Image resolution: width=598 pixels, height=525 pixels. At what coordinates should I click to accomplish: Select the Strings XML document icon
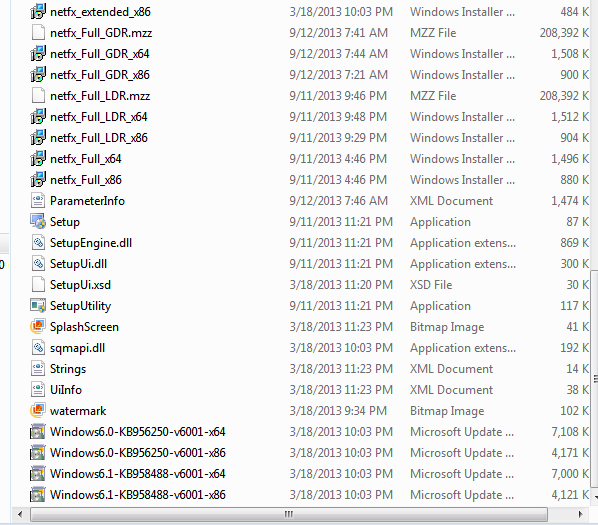tap(38, 368)
